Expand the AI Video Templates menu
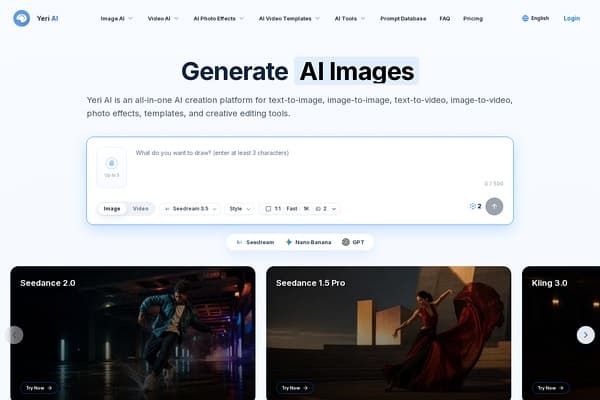The height and width of the screenshot is (400, 600). click(x=289, y=18)
